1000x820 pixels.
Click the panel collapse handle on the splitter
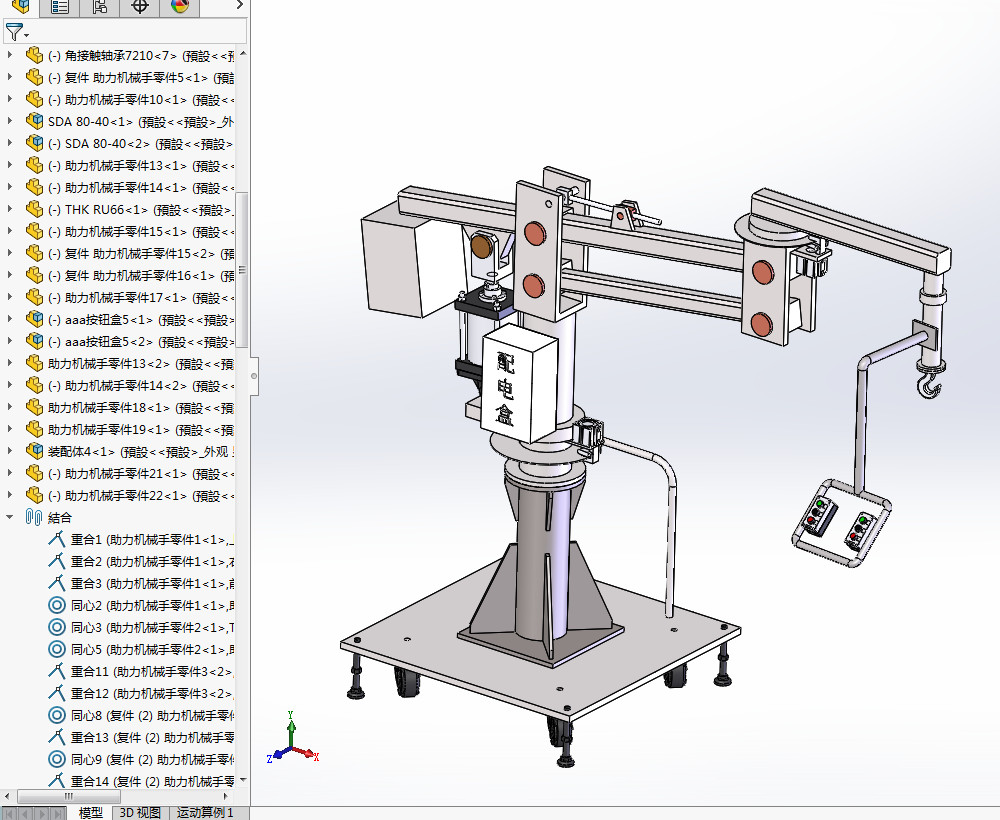(x=254, y=376)
